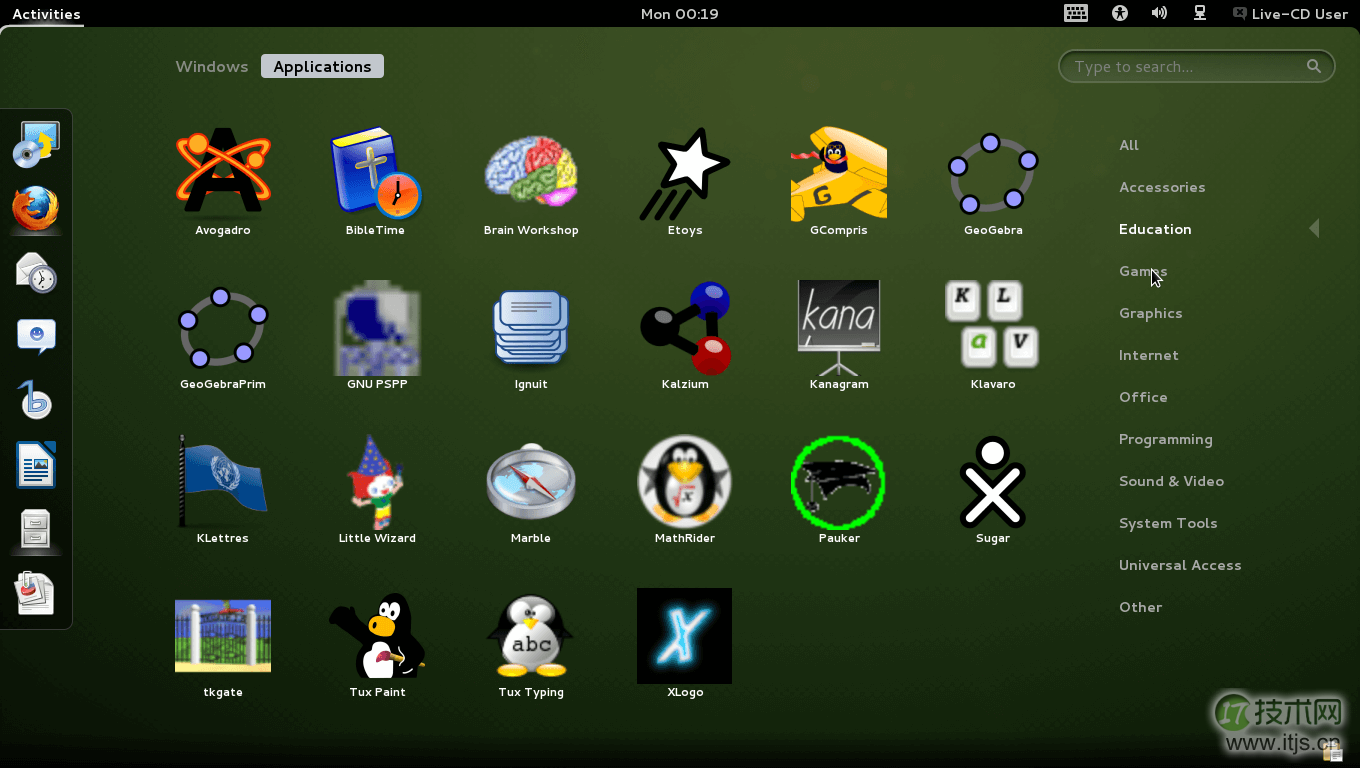Image resolution: width=1360 pixels, height=768 pixels.
Task: Select the Internet category
Action: pos(1149,355)
